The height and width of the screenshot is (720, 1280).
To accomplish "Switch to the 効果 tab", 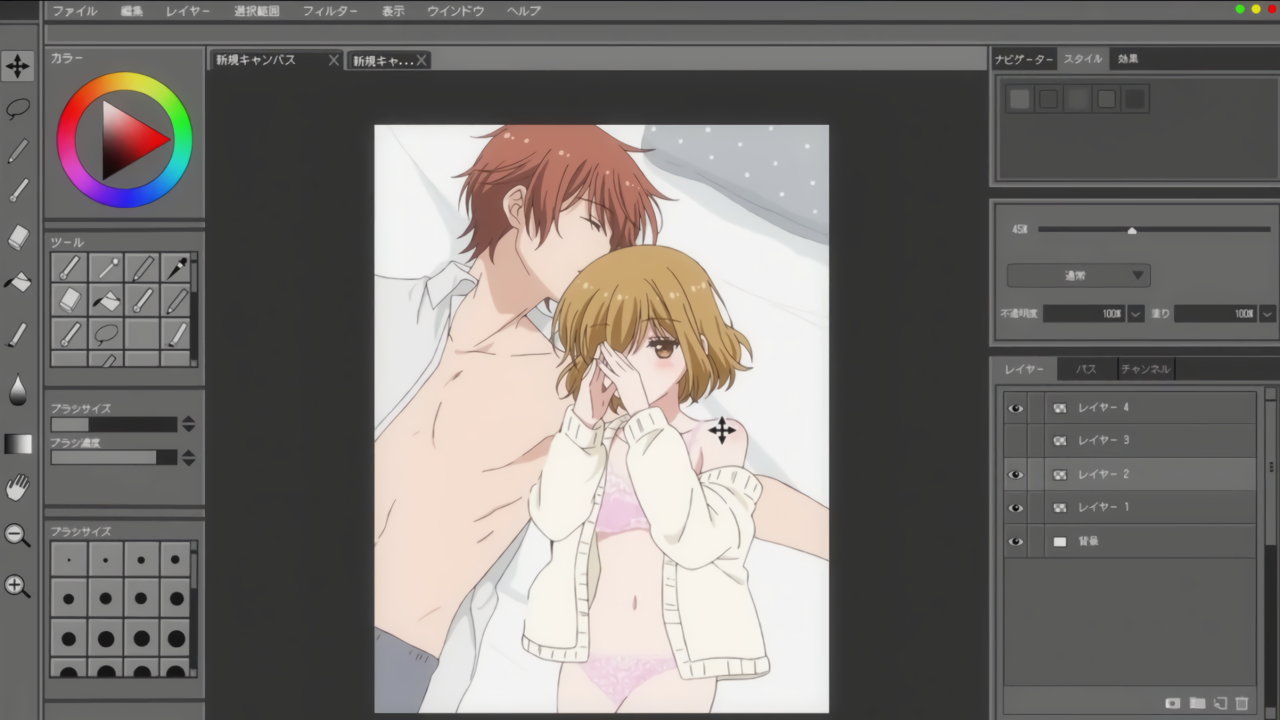I will pyautogui.click(x=1128, y=59).
